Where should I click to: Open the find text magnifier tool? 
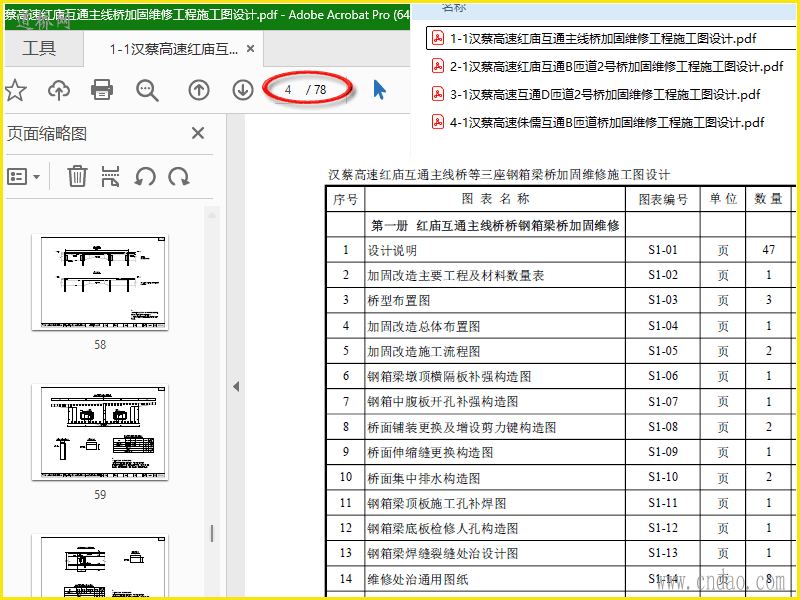(x=147, y=90)
